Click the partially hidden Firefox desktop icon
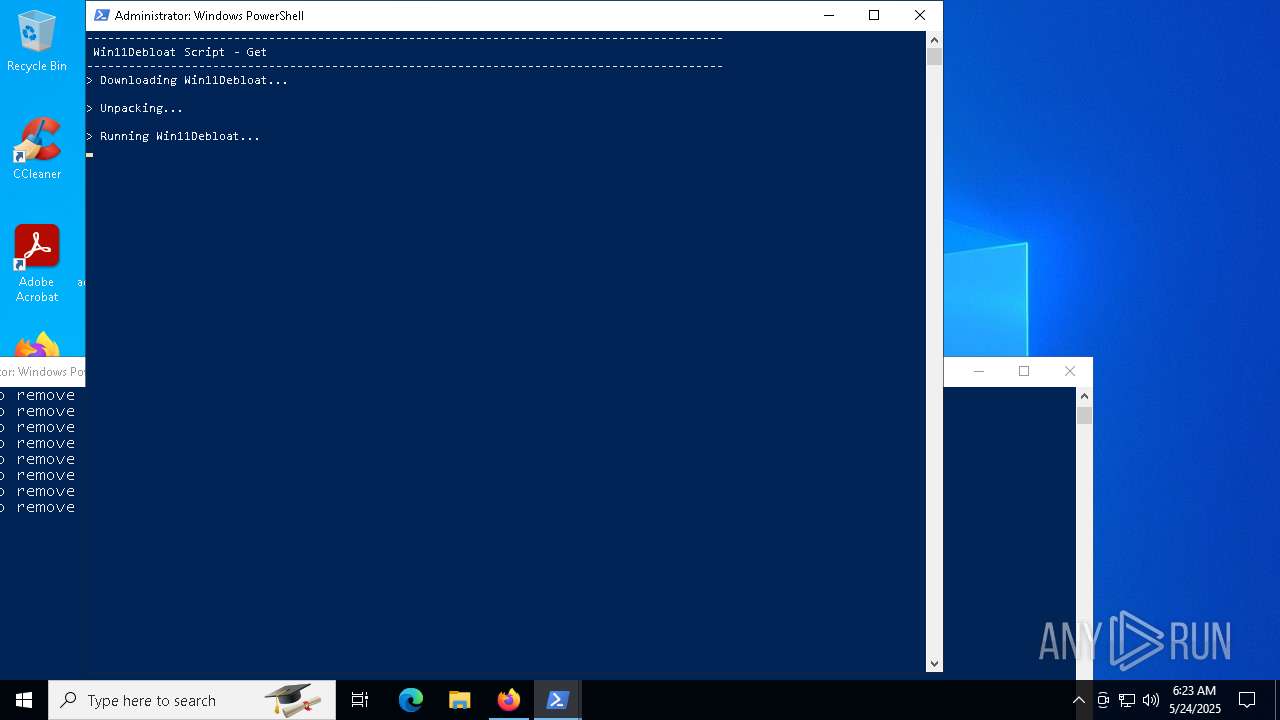The image size is (1280, 720). point(37,346)
